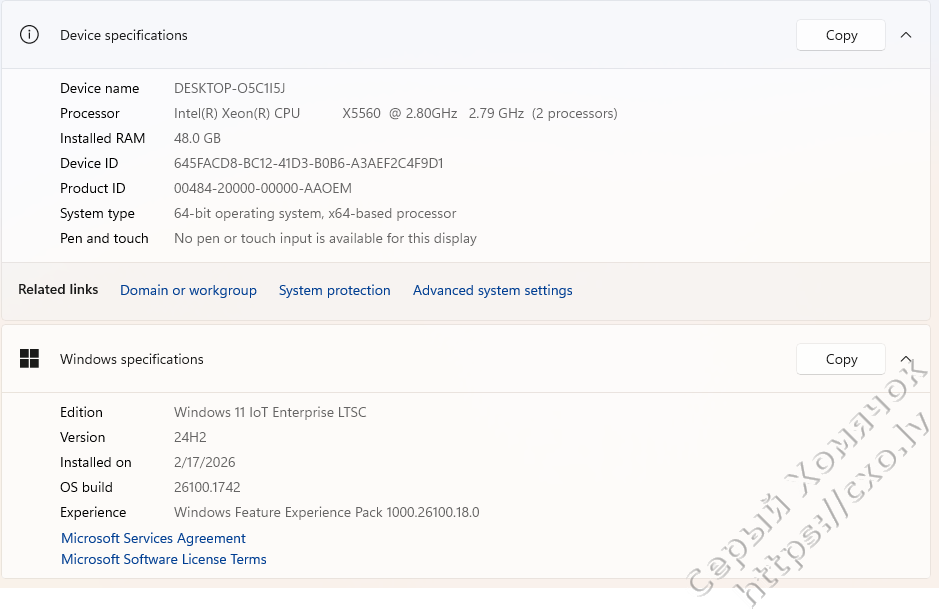Collapse the Windows specifications section chevron

(906, 359)
